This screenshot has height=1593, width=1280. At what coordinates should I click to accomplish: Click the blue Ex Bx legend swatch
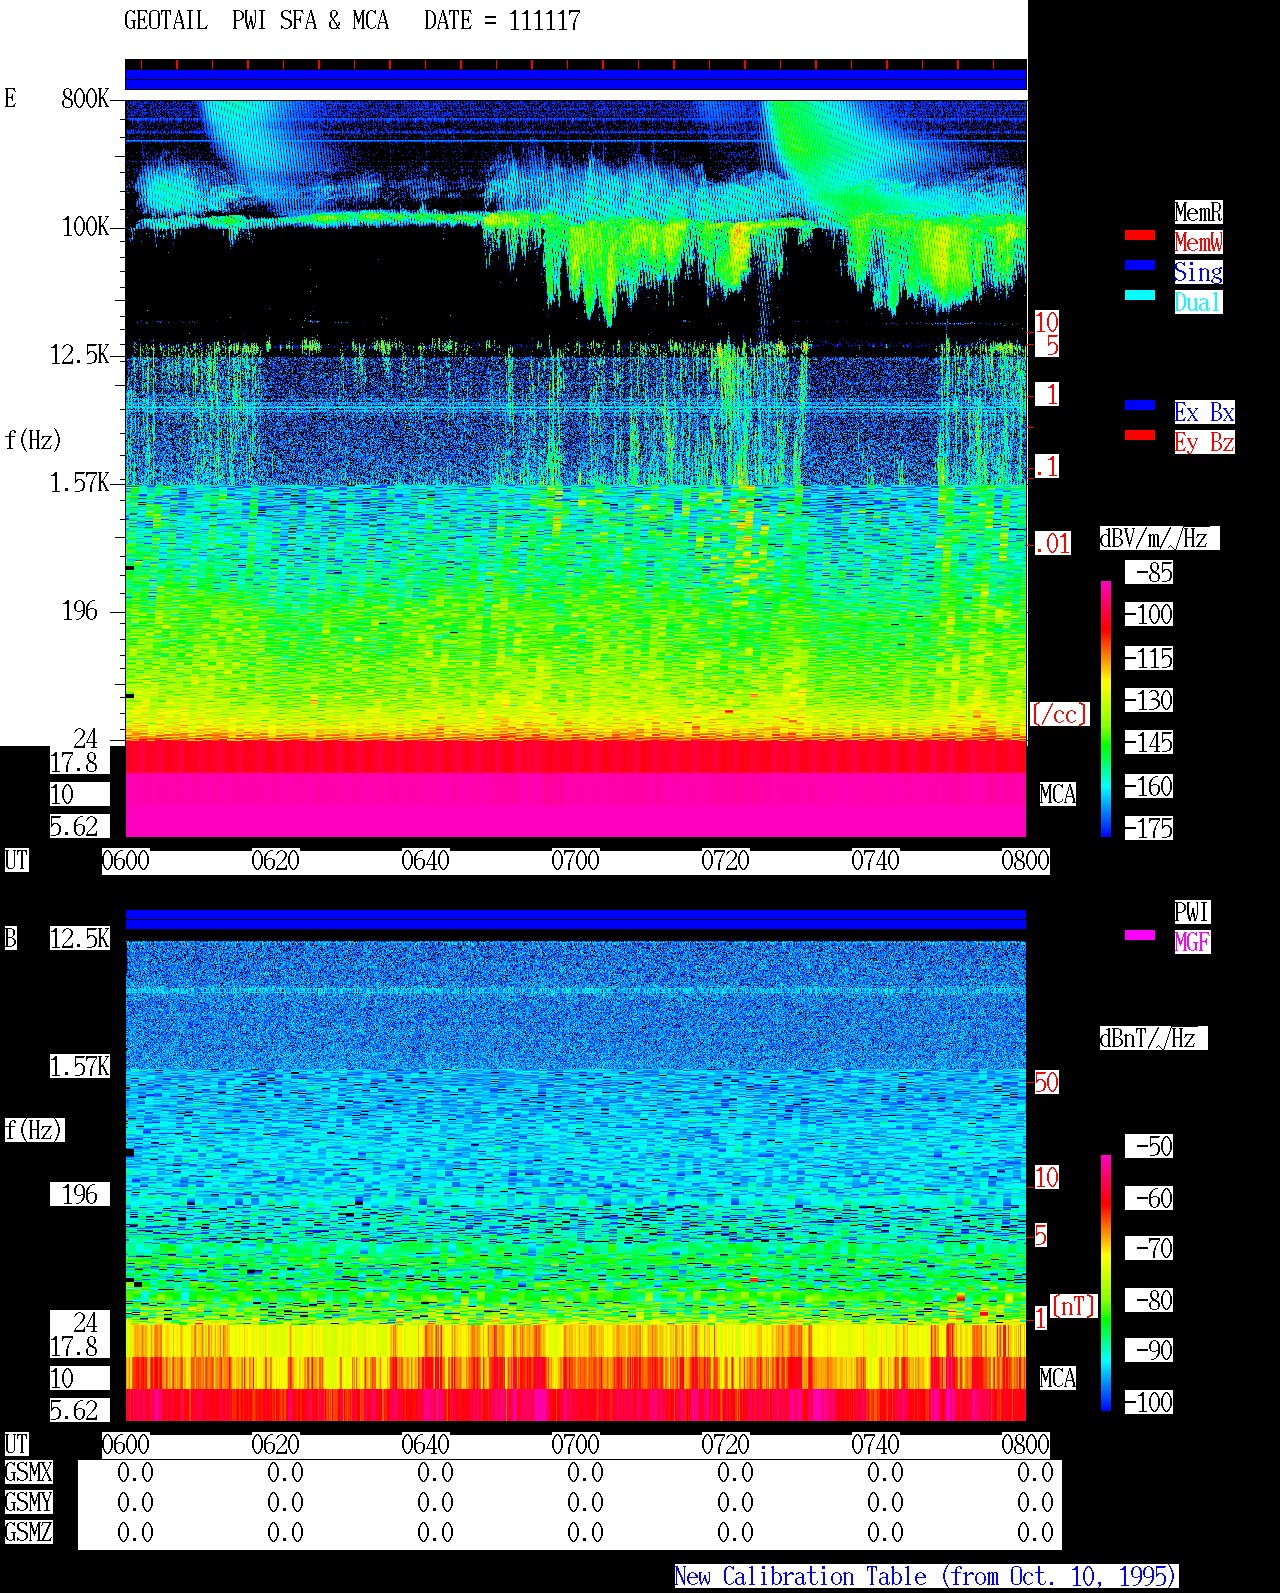(x=1140, y=405)
